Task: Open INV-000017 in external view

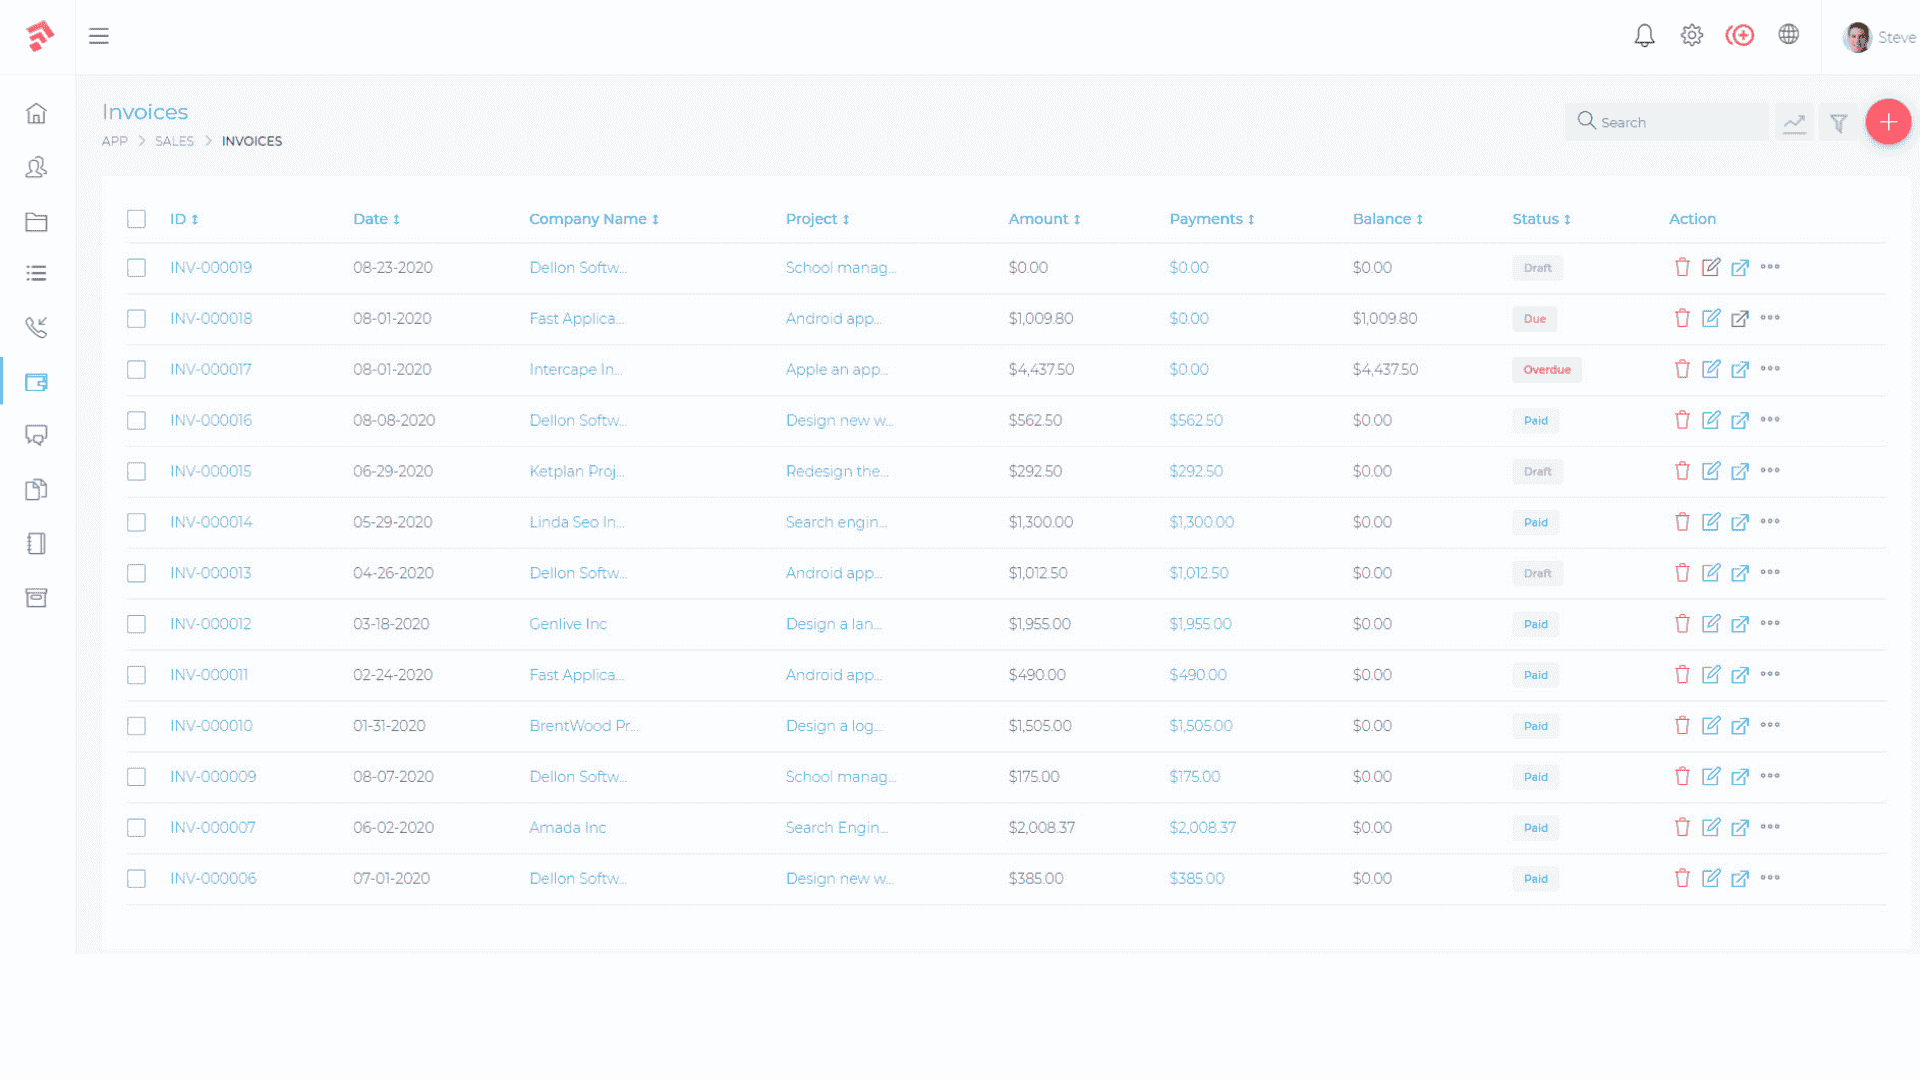Action: (1740, 369)
